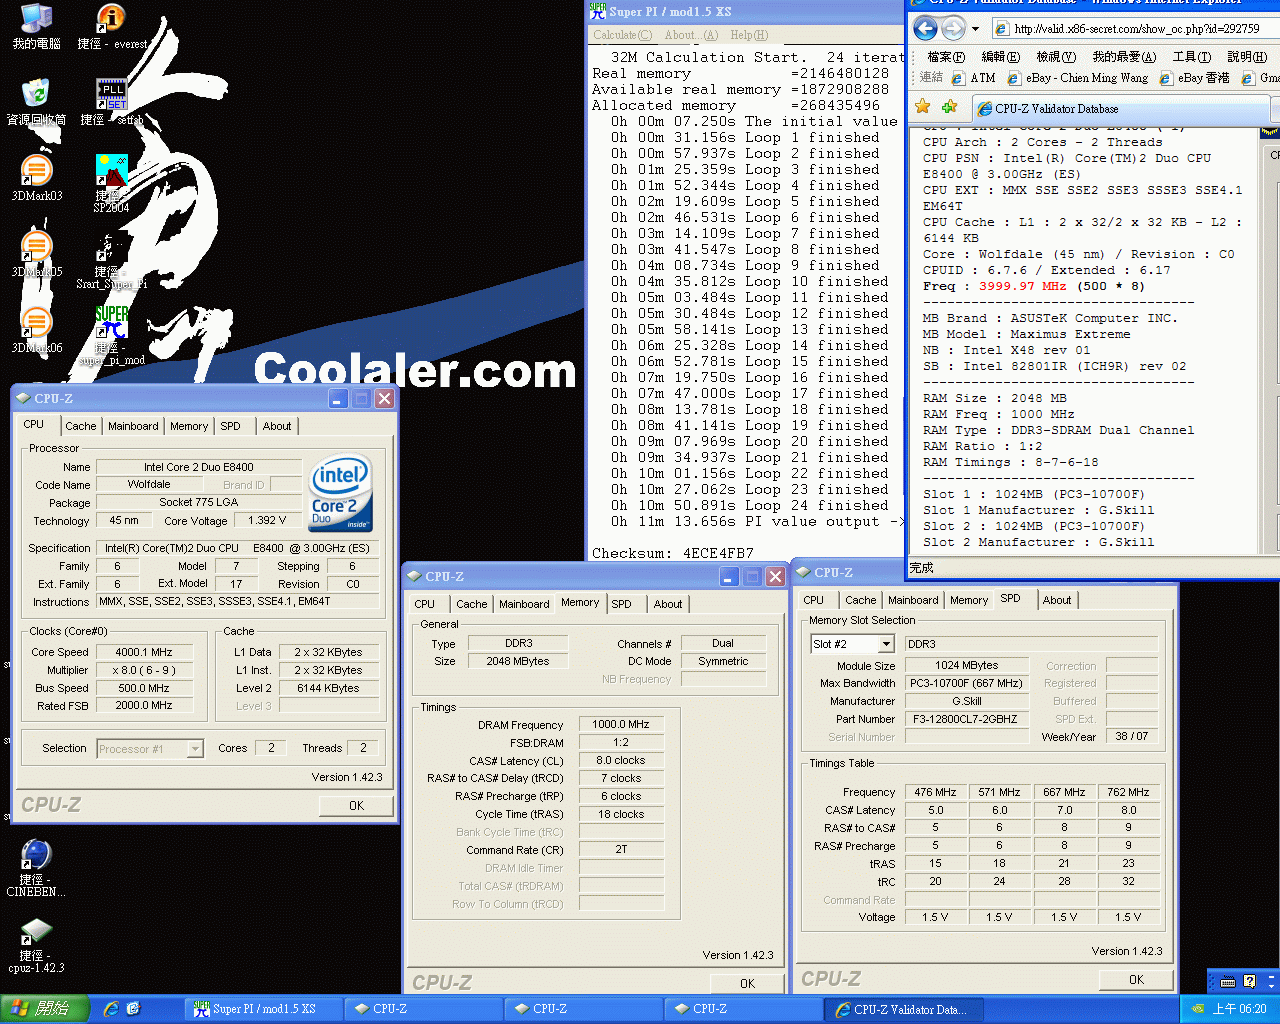Viewport: 1280px width, 1024px height.
Task: Launch Internet Explorer from the quick launch bar
Action: pos(111,1009)
